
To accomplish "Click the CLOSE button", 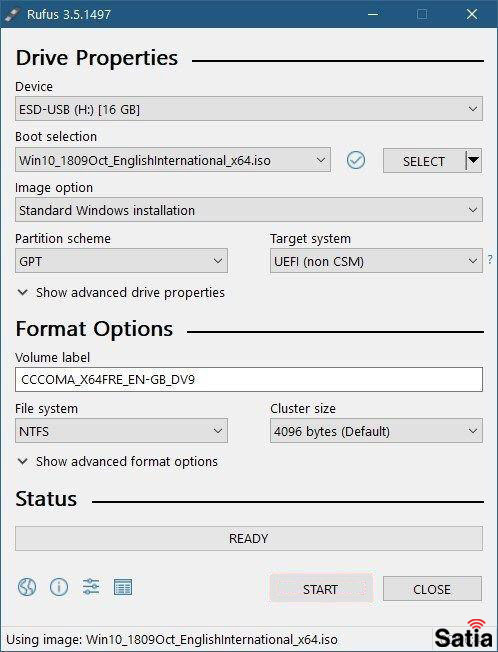I will coord(432,588).
